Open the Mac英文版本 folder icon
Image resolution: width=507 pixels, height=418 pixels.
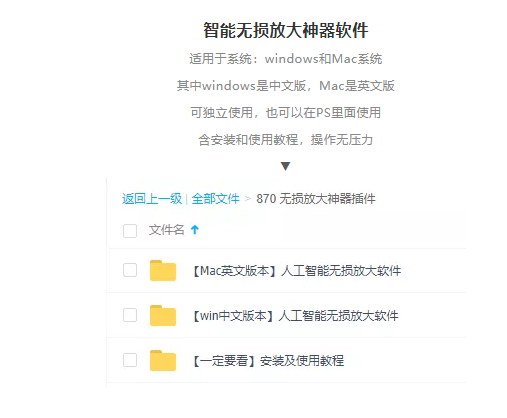point(163,270)
